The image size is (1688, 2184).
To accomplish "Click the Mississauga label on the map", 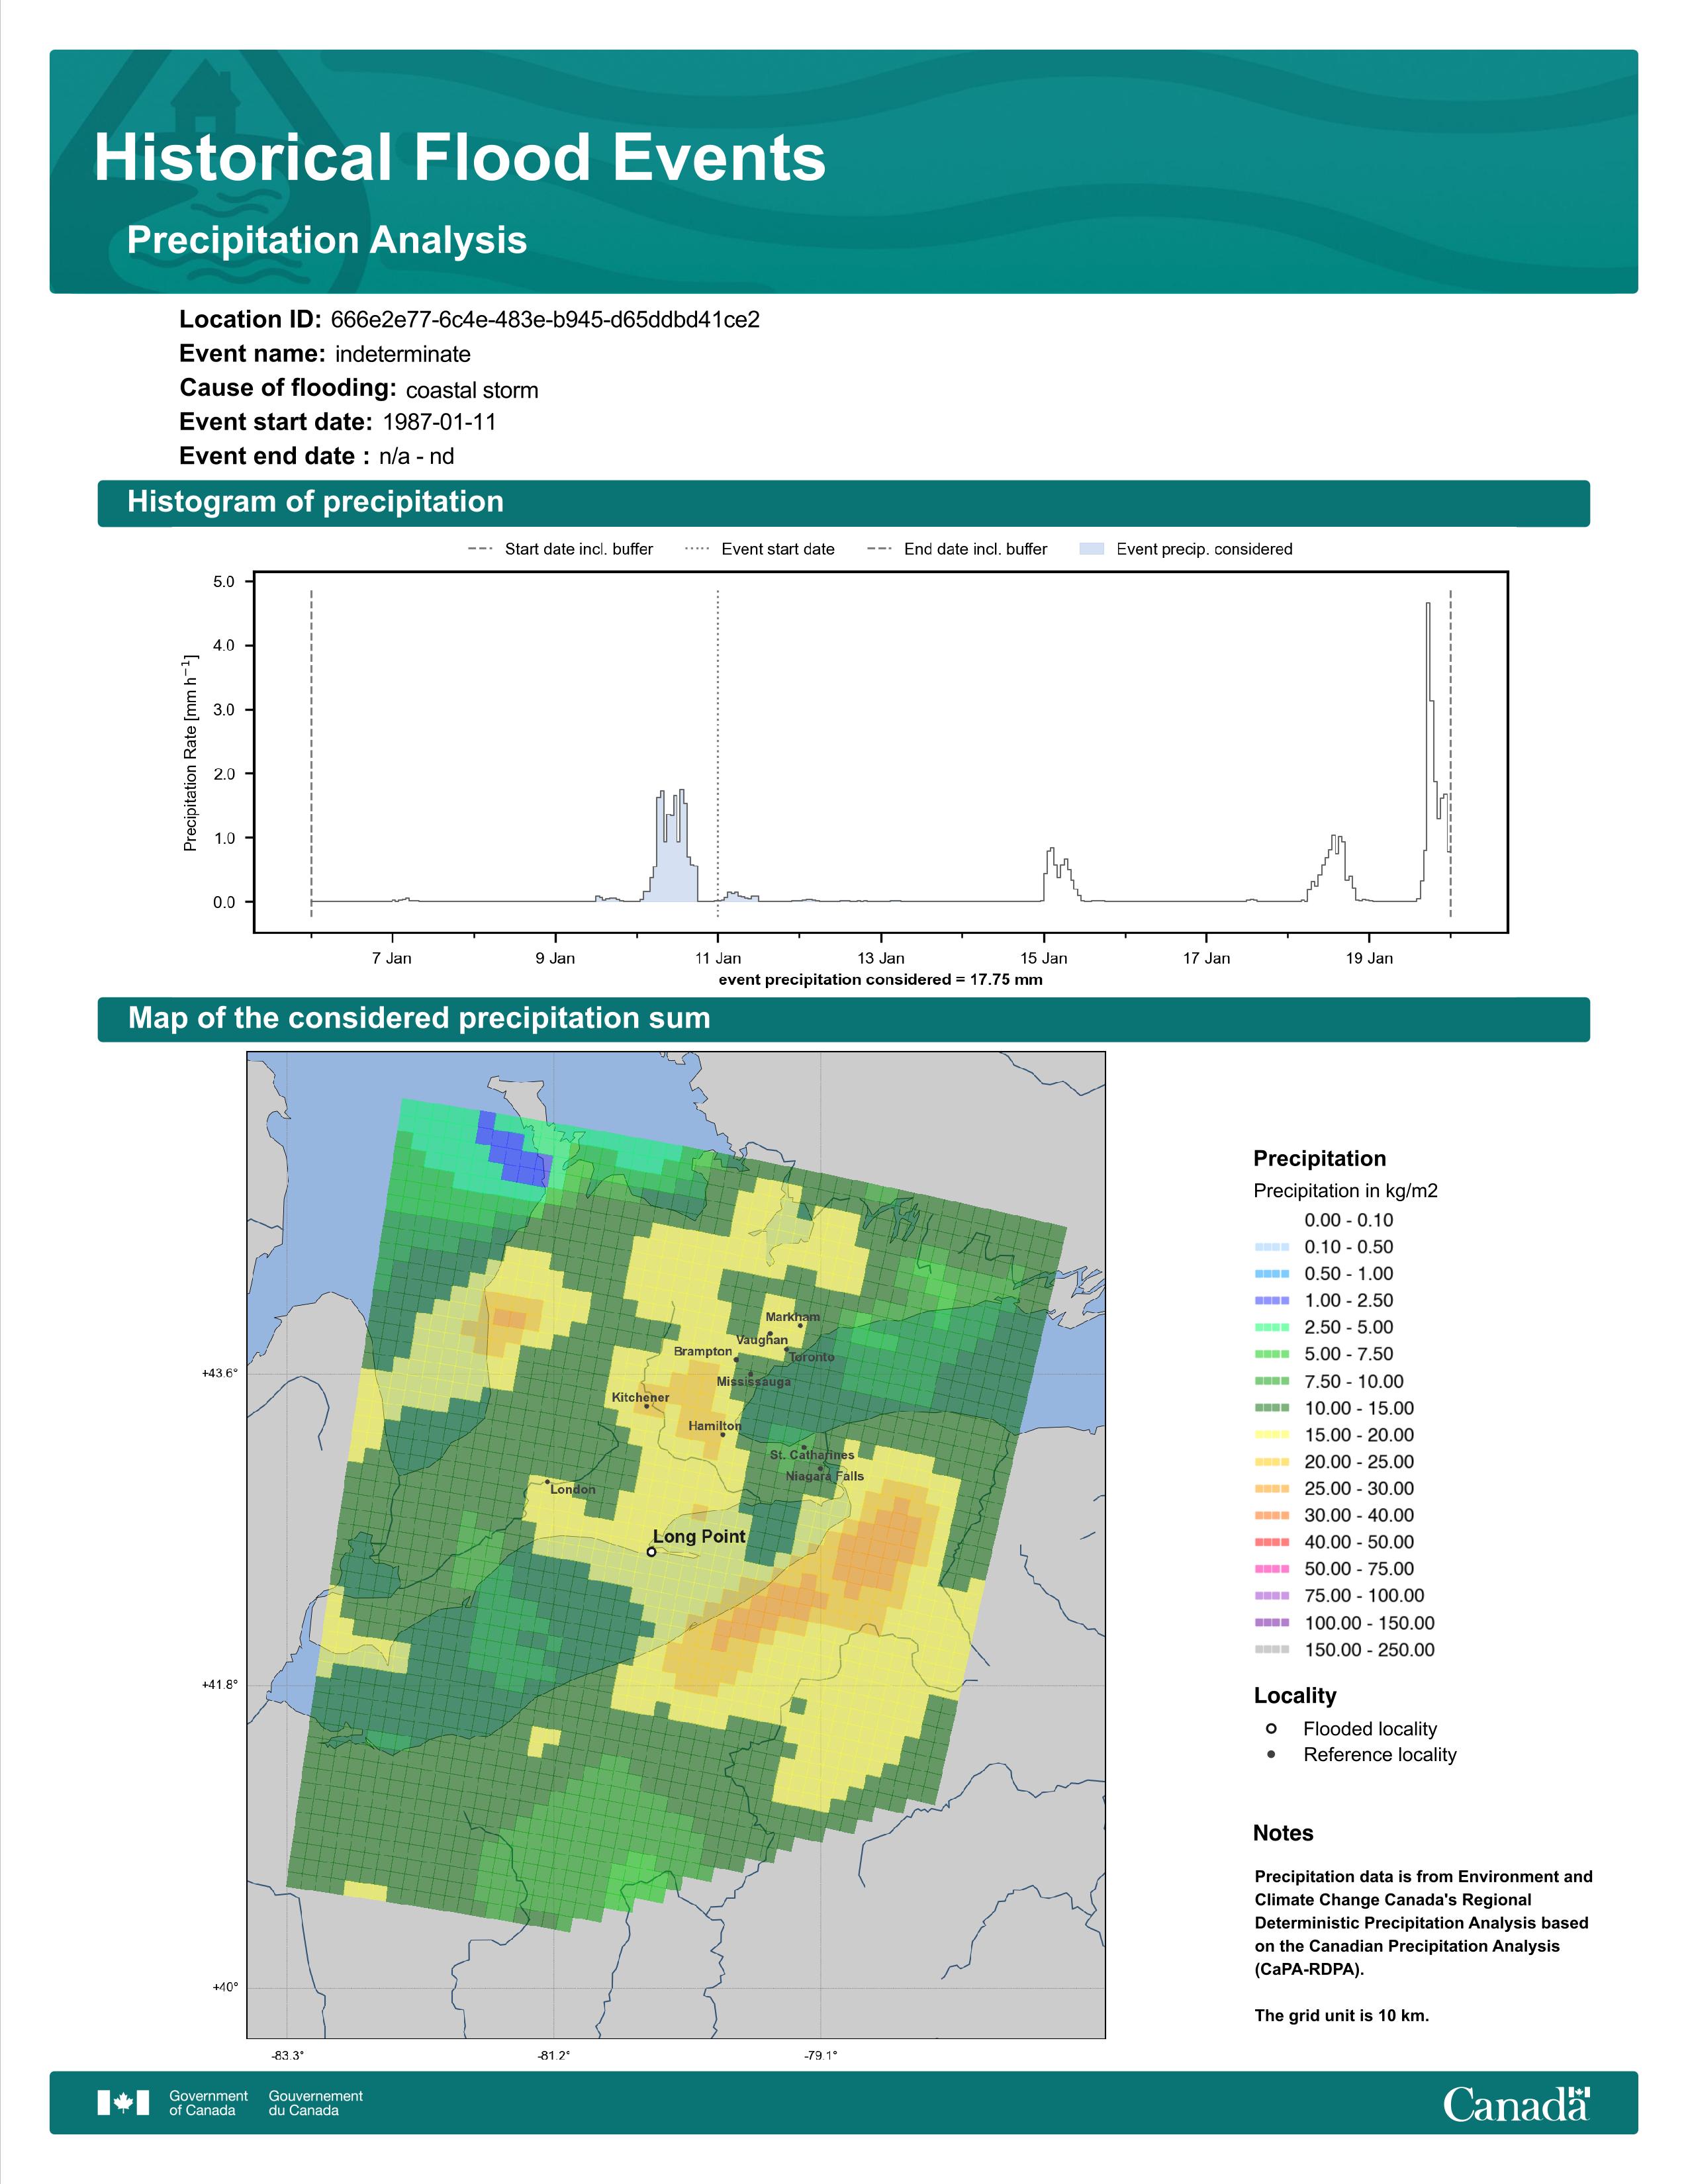I will (754, 1382).
